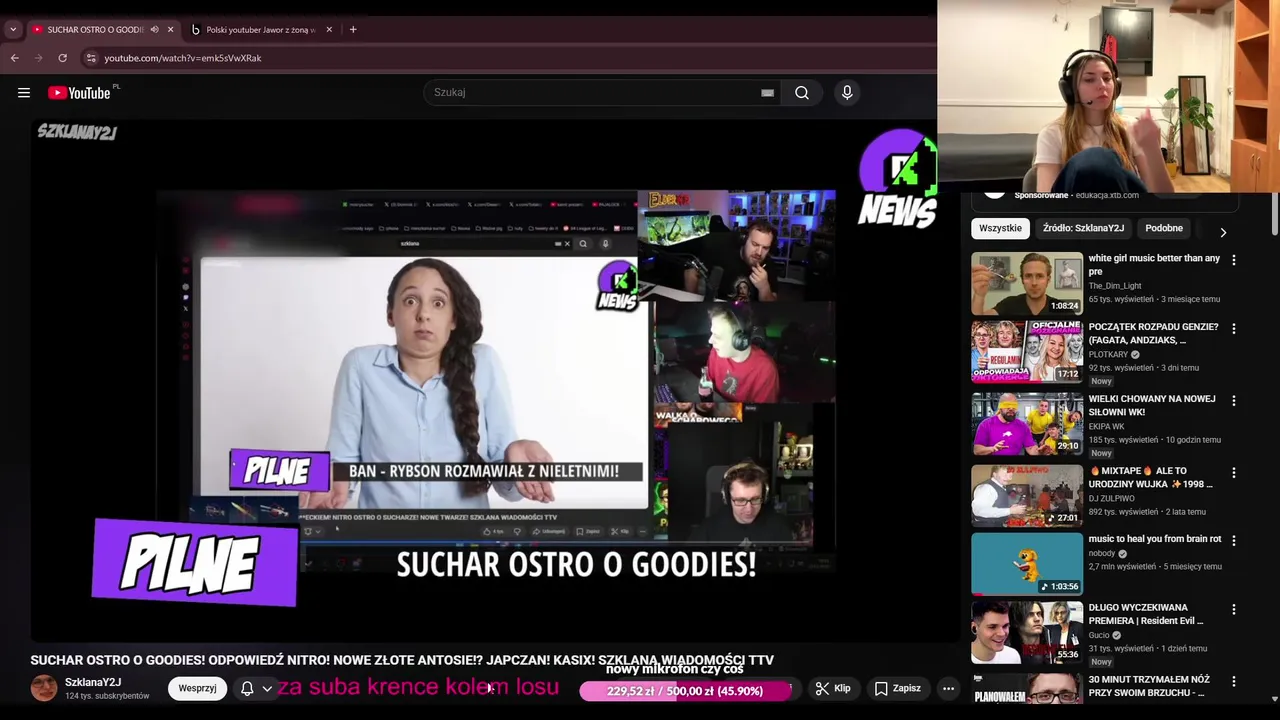
Task: Open options menu for white girl music video
Action: [x=1233, y=260]
